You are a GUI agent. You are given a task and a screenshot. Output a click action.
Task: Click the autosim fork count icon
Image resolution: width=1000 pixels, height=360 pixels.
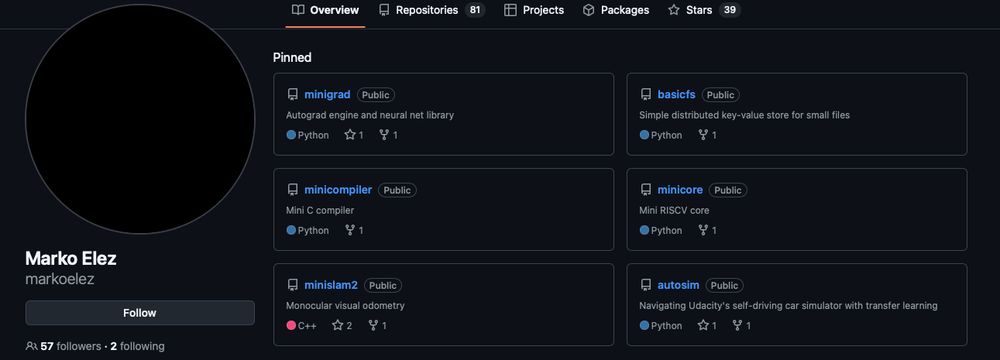pyautogui.click(x=737, y=325)
